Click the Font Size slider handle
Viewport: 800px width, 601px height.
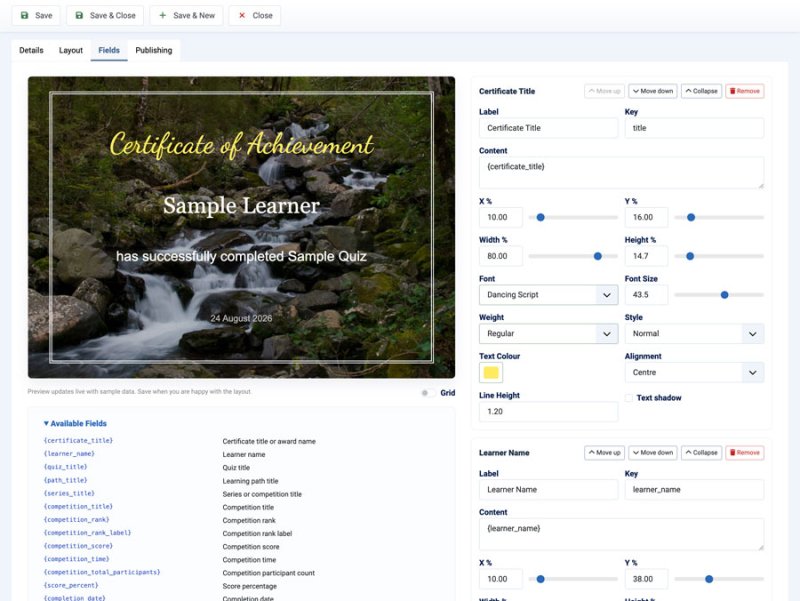(x=724, y=295)
